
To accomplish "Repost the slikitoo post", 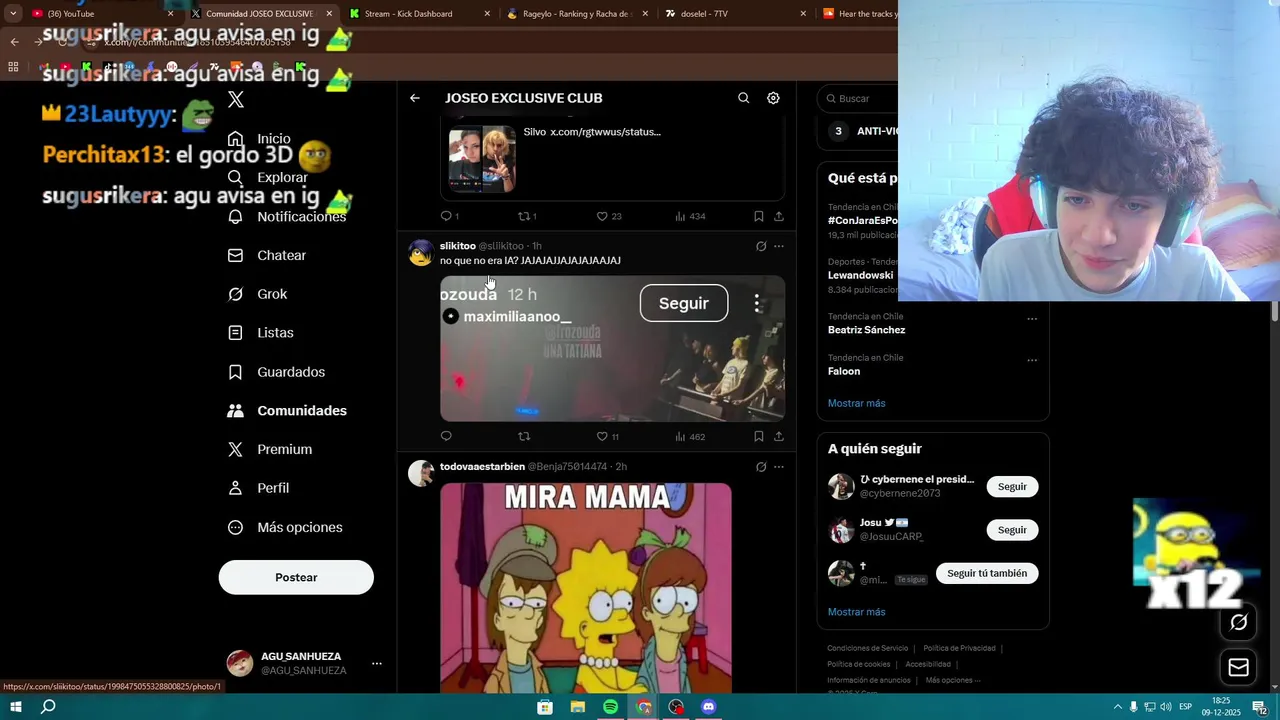I will pos(524,436).
